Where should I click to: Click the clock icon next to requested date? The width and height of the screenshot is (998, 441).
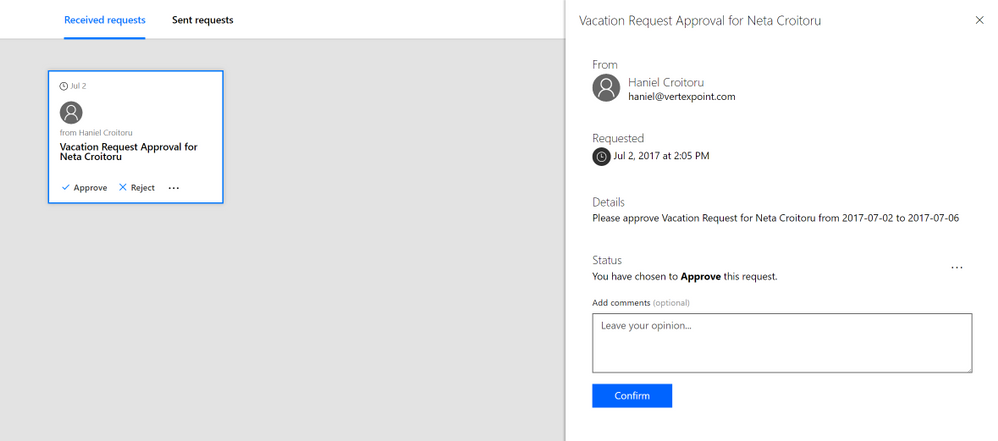click(601, 156)
